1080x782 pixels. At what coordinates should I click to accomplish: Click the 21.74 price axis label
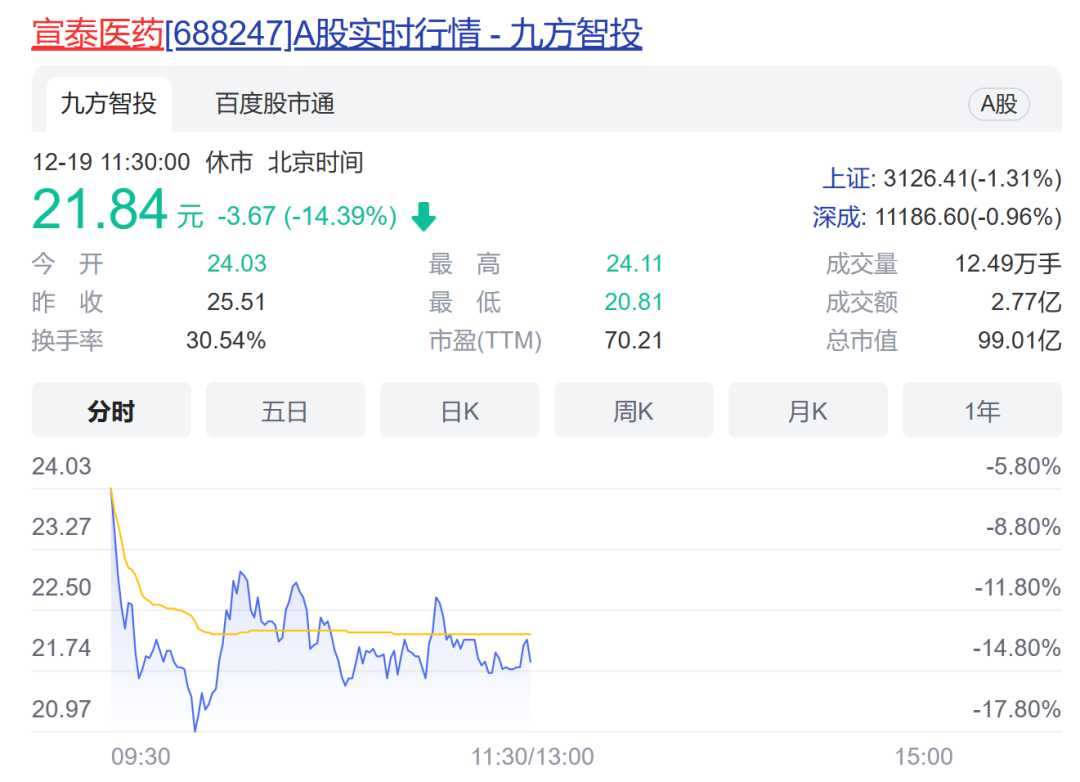click(61, 648)
